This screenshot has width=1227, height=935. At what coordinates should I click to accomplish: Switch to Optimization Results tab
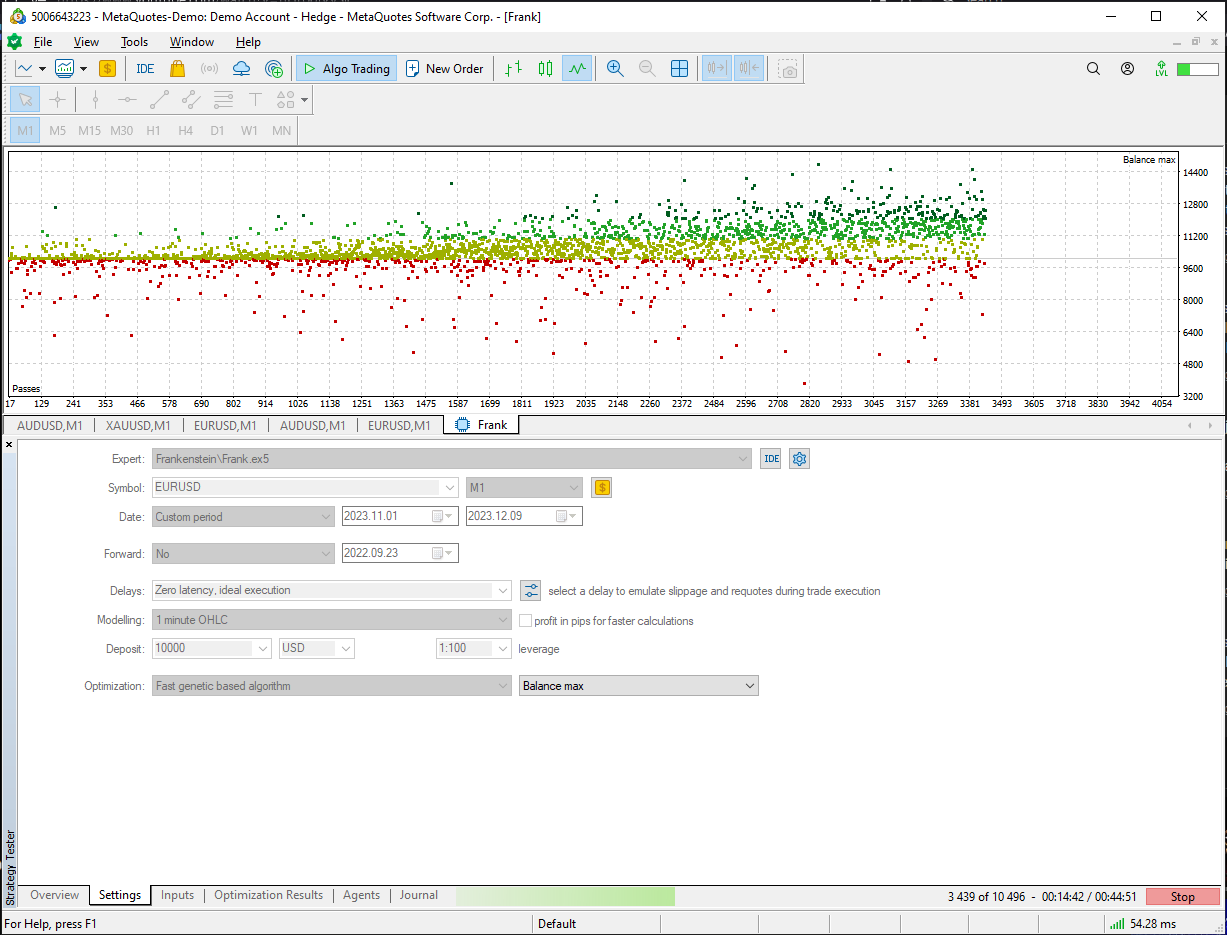pyautogui.click(x=268, y=895)
